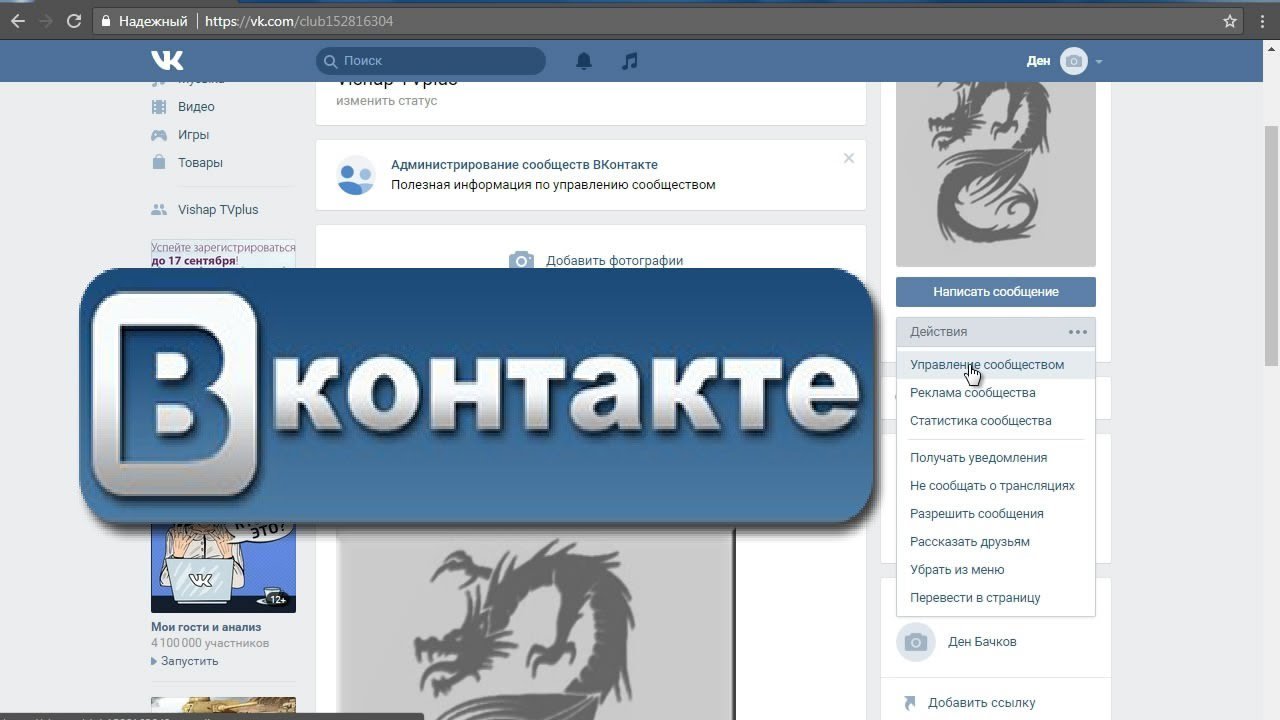Expand the Ден profile dropdown arrow
Viewport: 1280px width, 720px height.
[1099, 62]
